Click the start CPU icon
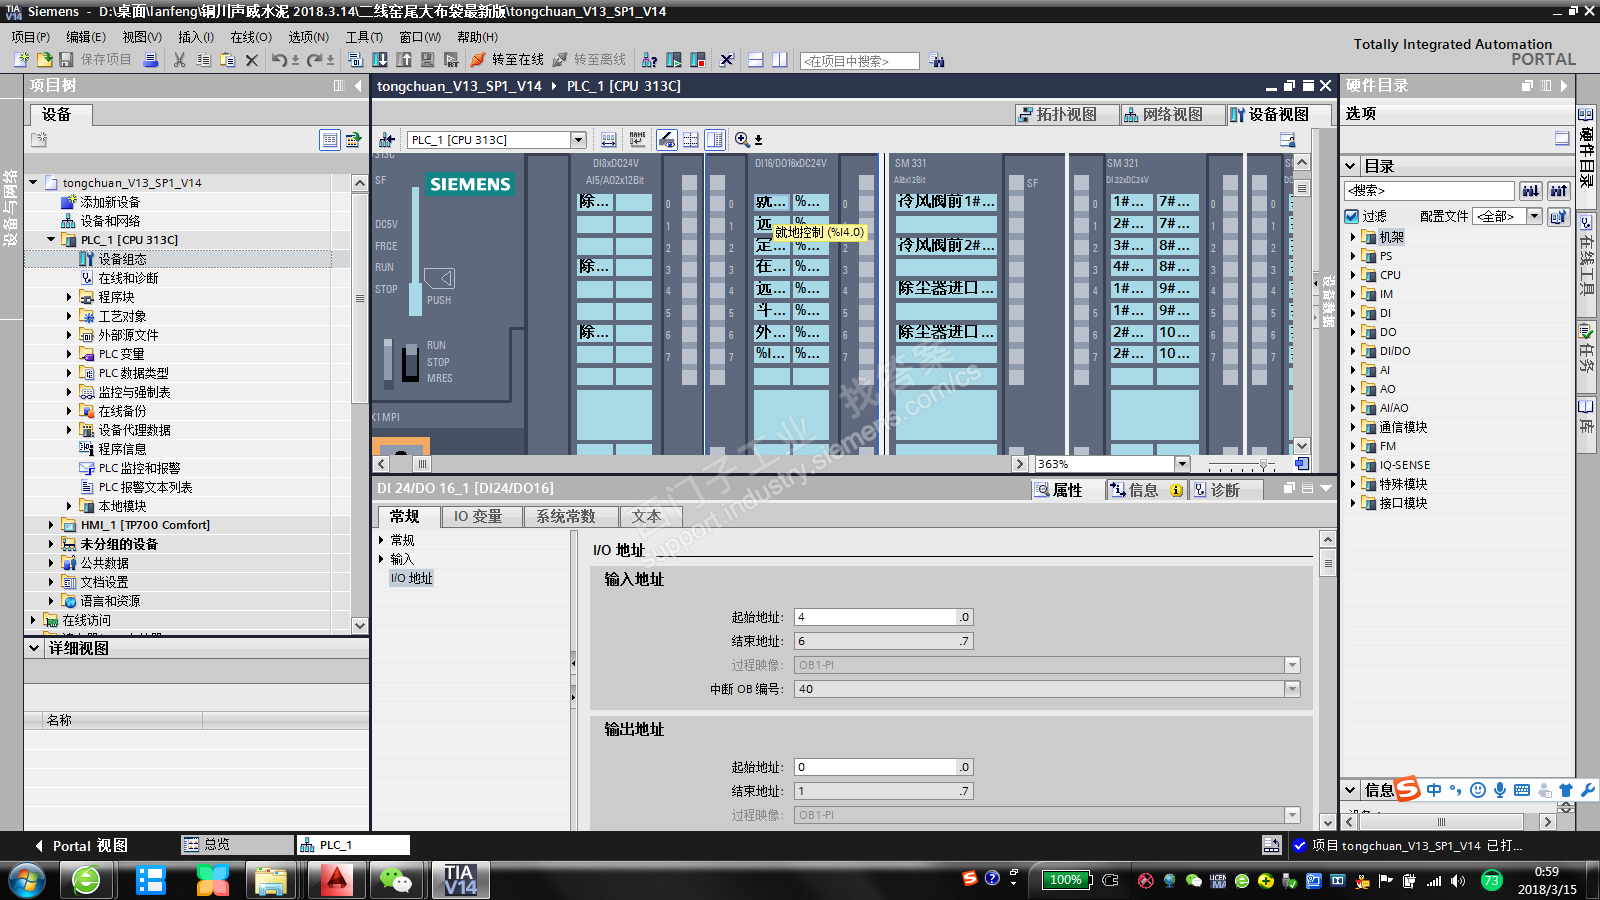The width and height of the screenshot is (1600, 900). pos(674,60)
